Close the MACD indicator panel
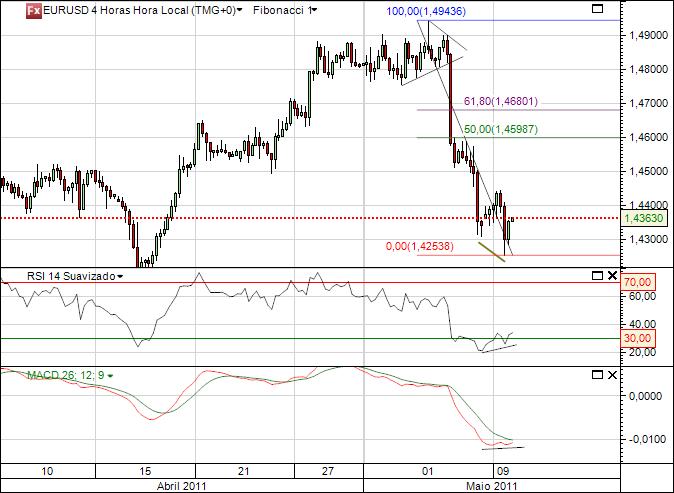Image resolution: width=674 pixels, height=493 pixels. click(x=613, y=375)
